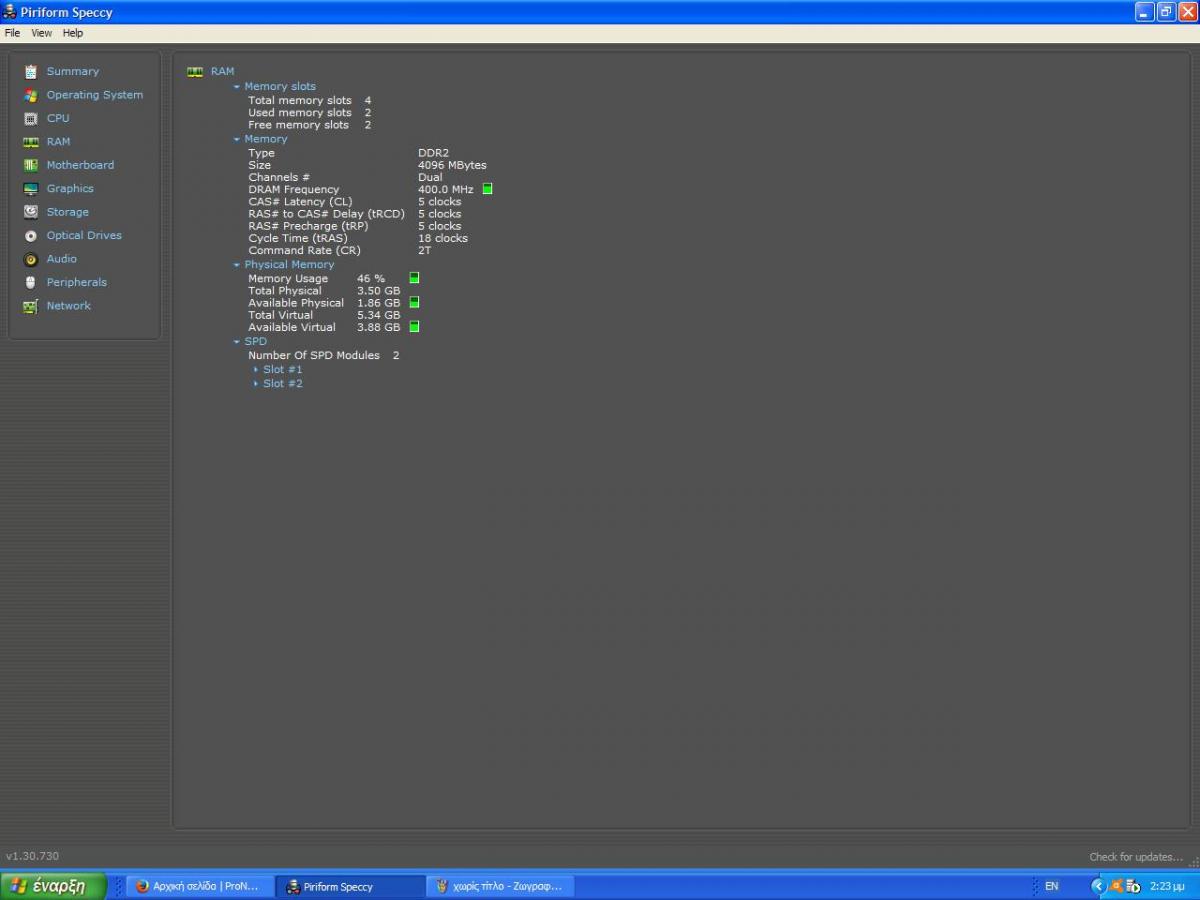Click the green indicator beside Available Virtual
1200x900 pixels.
tap(414, 327)
